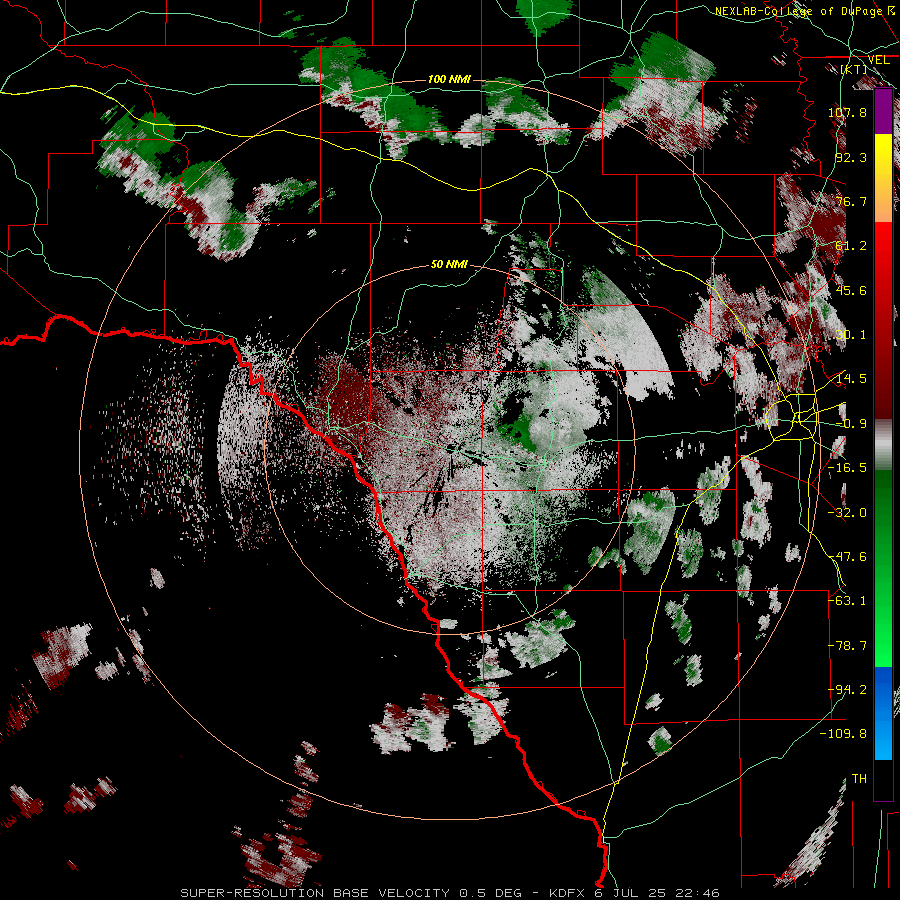900x900 pixels.
Task: Click the -0.9 legend value
Action: tap(851, 424)
